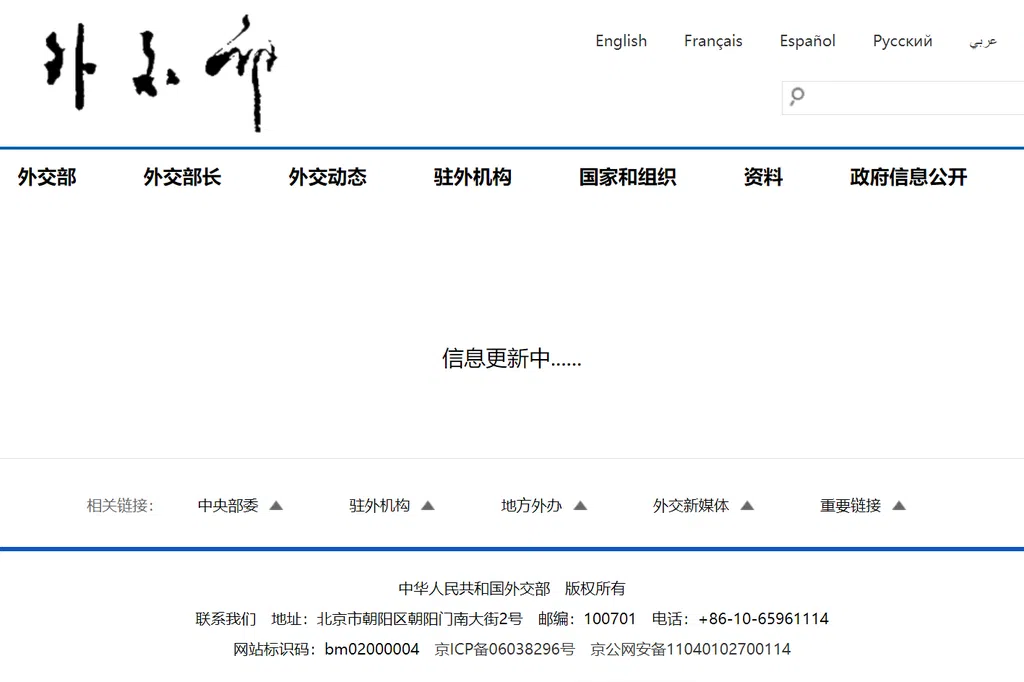Screen dimensions: 1024x682
Task: Select 驻外机构 in the top navigation bar
Action: coord(472,177)
